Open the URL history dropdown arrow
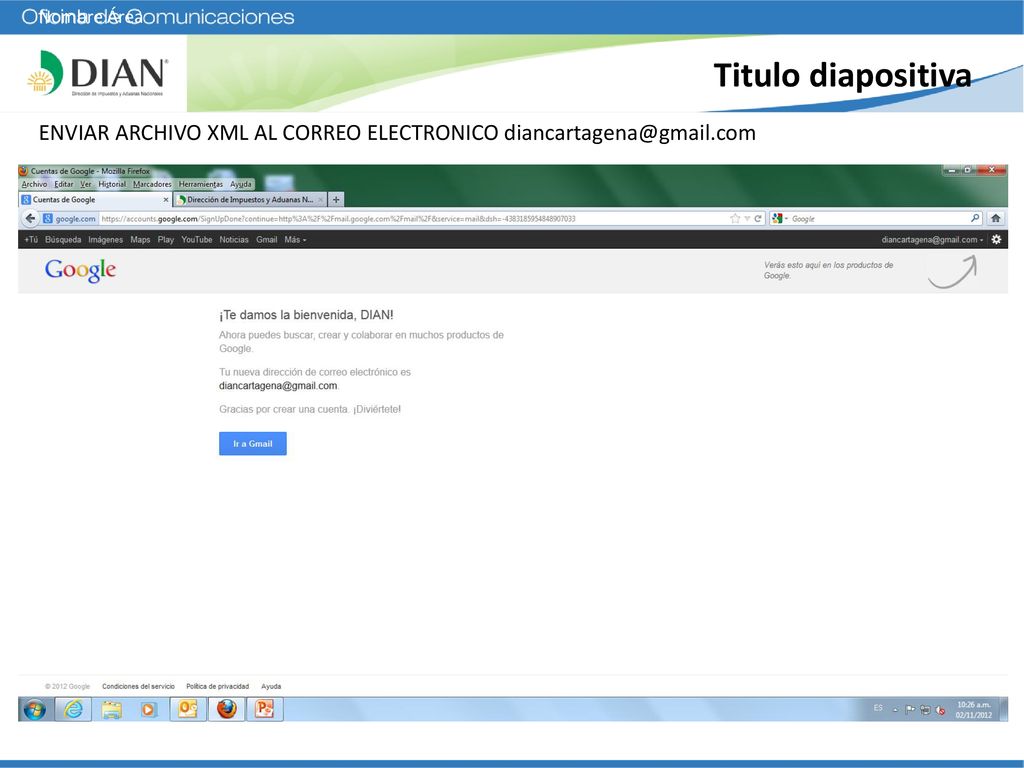1024x768 pixels. [747, 219]
